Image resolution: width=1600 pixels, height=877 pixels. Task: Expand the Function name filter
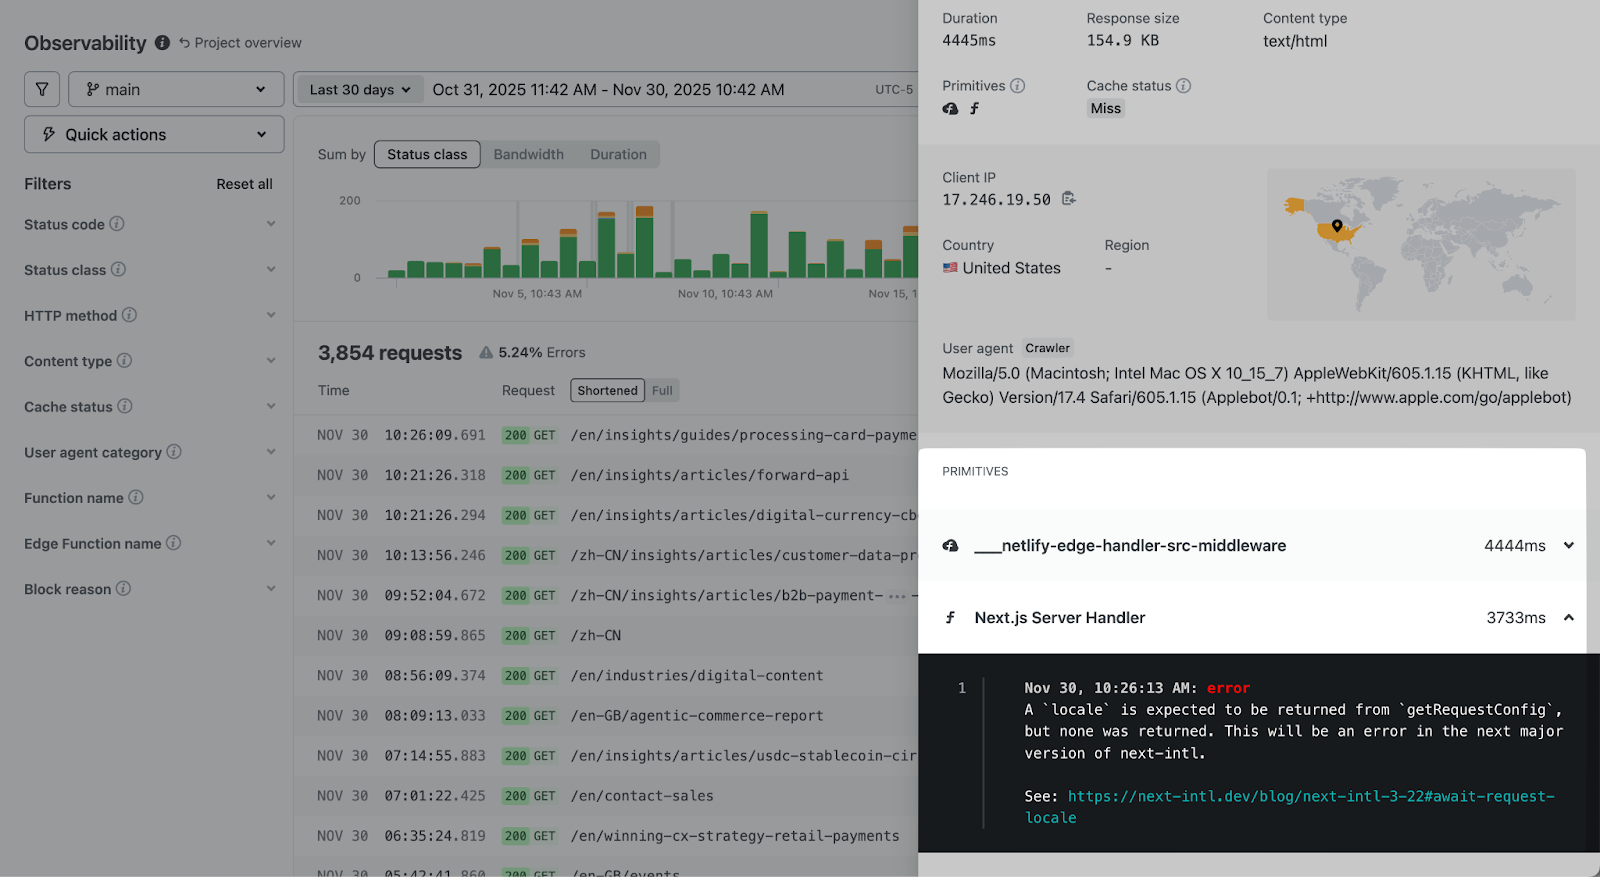pyautogui.click(x=271, y=497)
